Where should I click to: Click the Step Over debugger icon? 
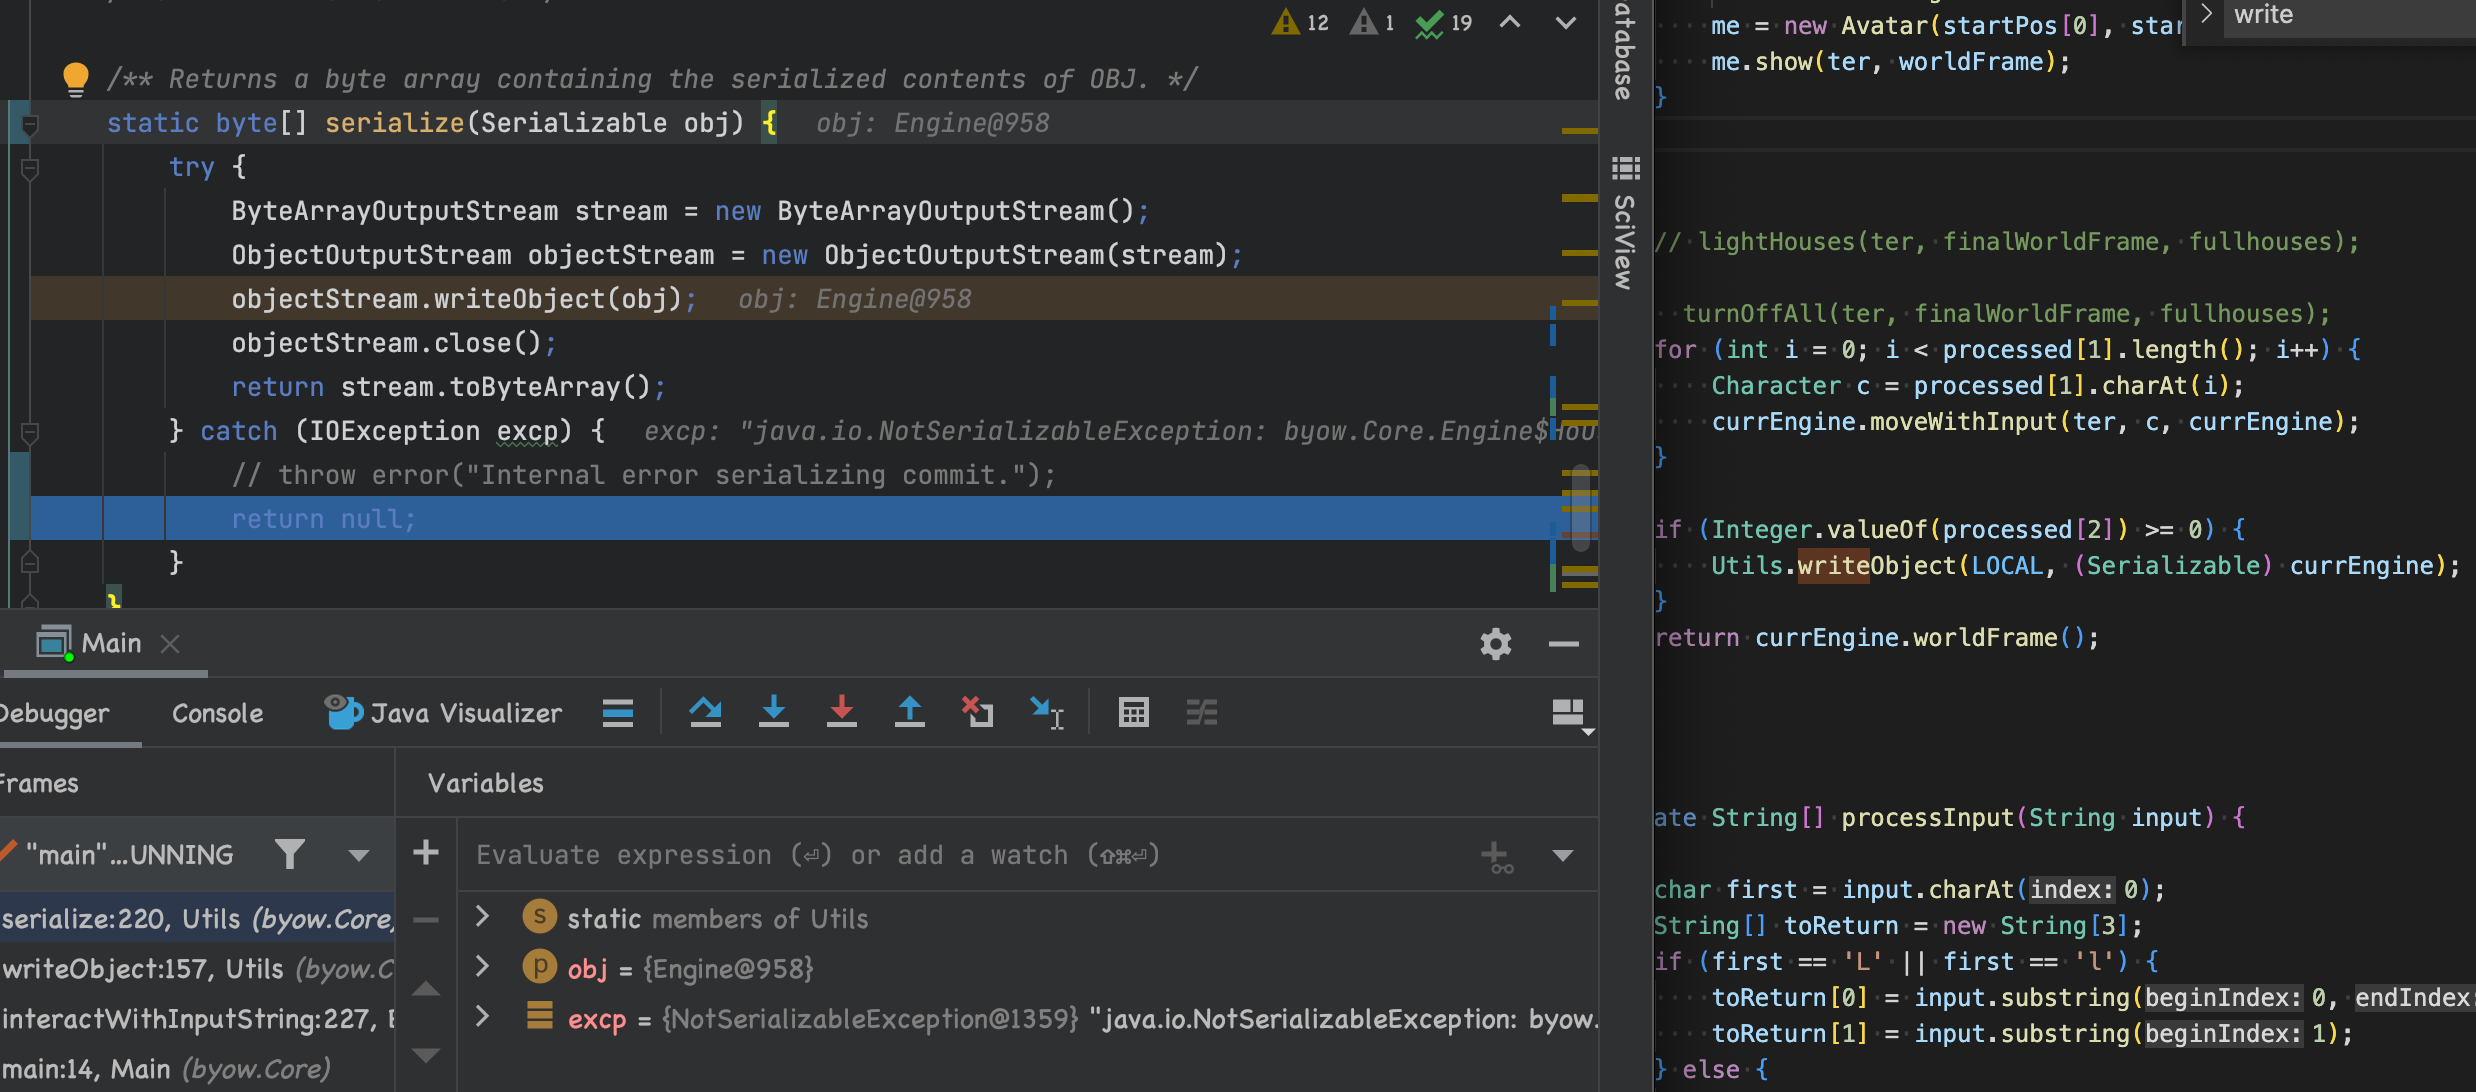(x=705, y=712)
